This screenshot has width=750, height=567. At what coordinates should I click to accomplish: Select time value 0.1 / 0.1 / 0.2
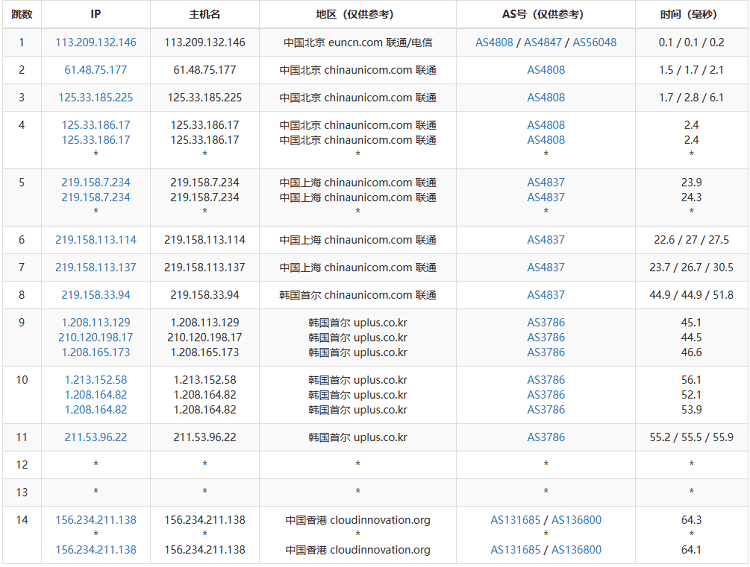[x=692, y=42]
